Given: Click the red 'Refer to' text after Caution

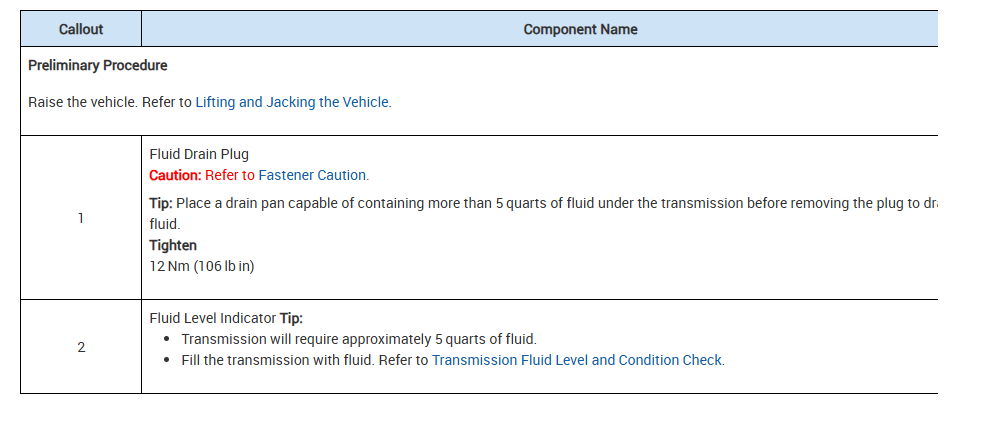Looking at the screenshot, I should tap(230, 175).
